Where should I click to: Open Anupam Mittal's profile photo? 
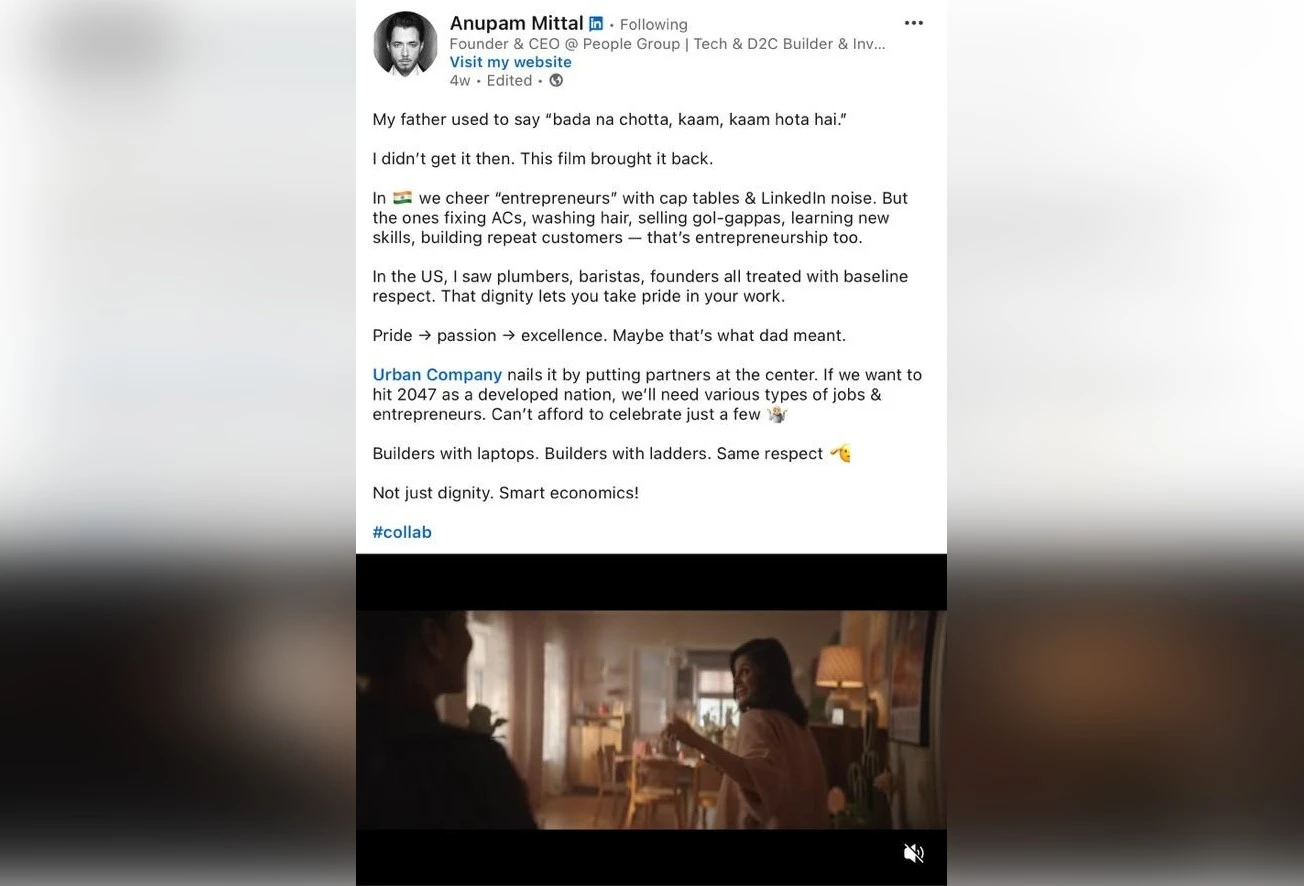pos(405,45)
